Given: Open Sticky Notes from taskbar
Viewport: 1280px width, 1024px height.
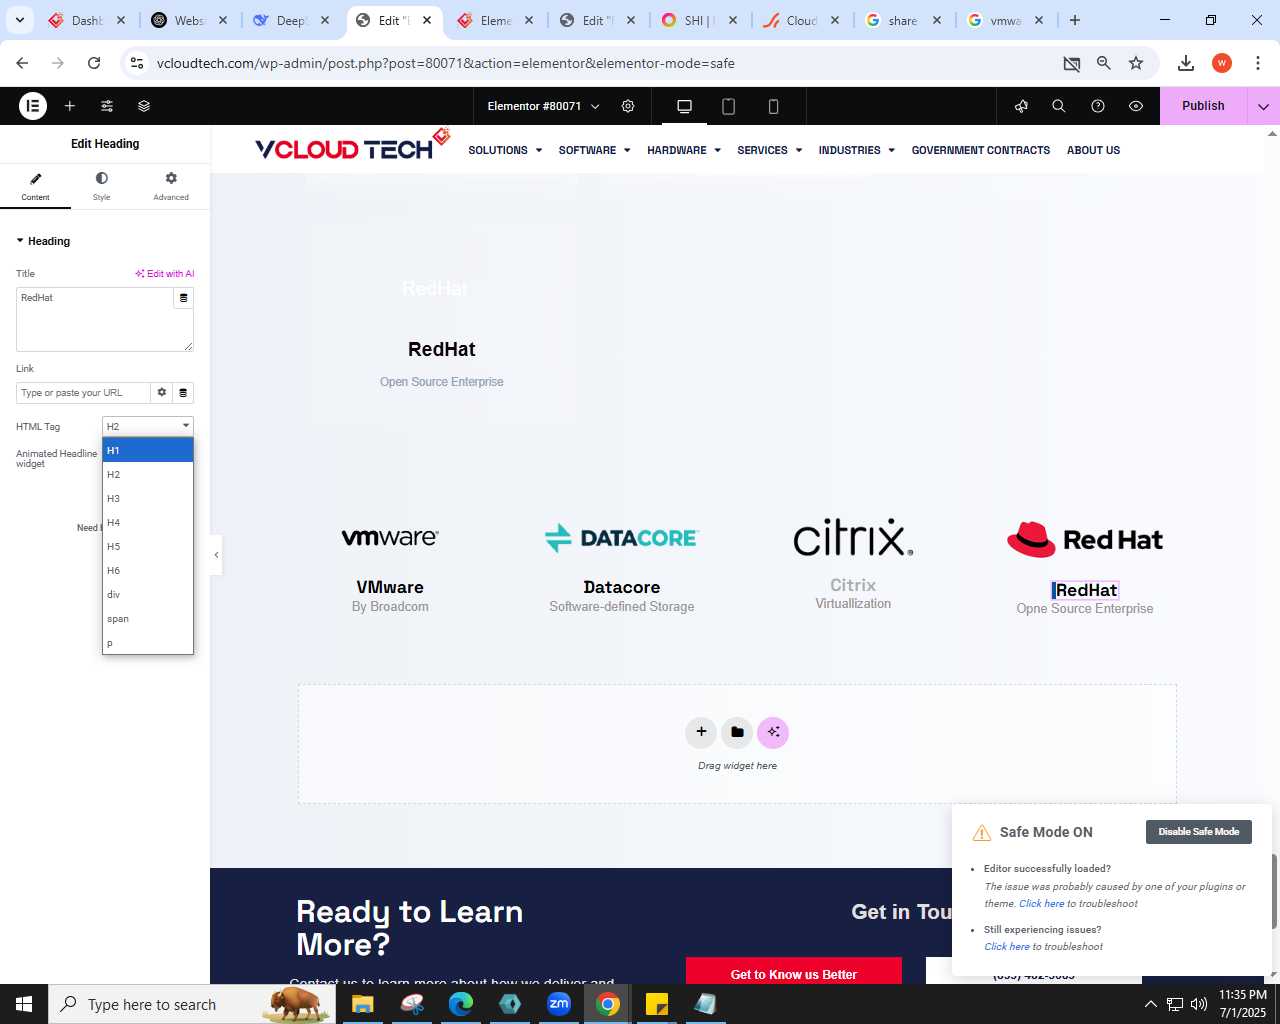Looking at the screenshot, I should tap(657, 1004).
